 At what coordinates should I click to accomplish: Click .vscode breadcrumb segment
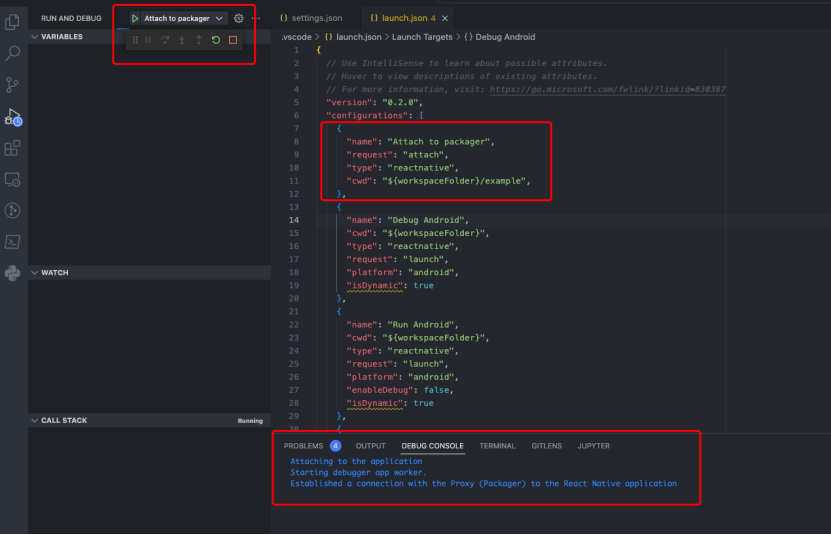[x=297, y=37]
